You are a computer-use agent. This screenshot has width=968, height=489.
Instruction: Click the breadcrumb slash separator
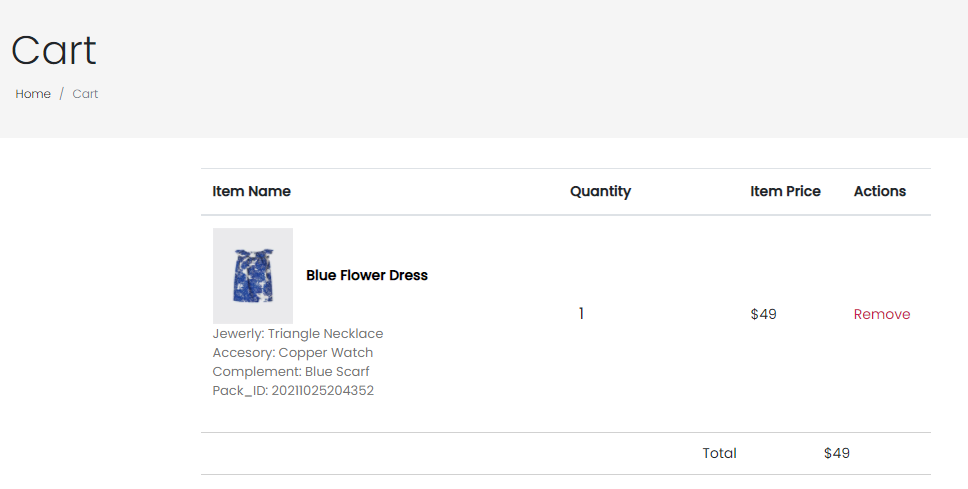[x=61, y=94]
